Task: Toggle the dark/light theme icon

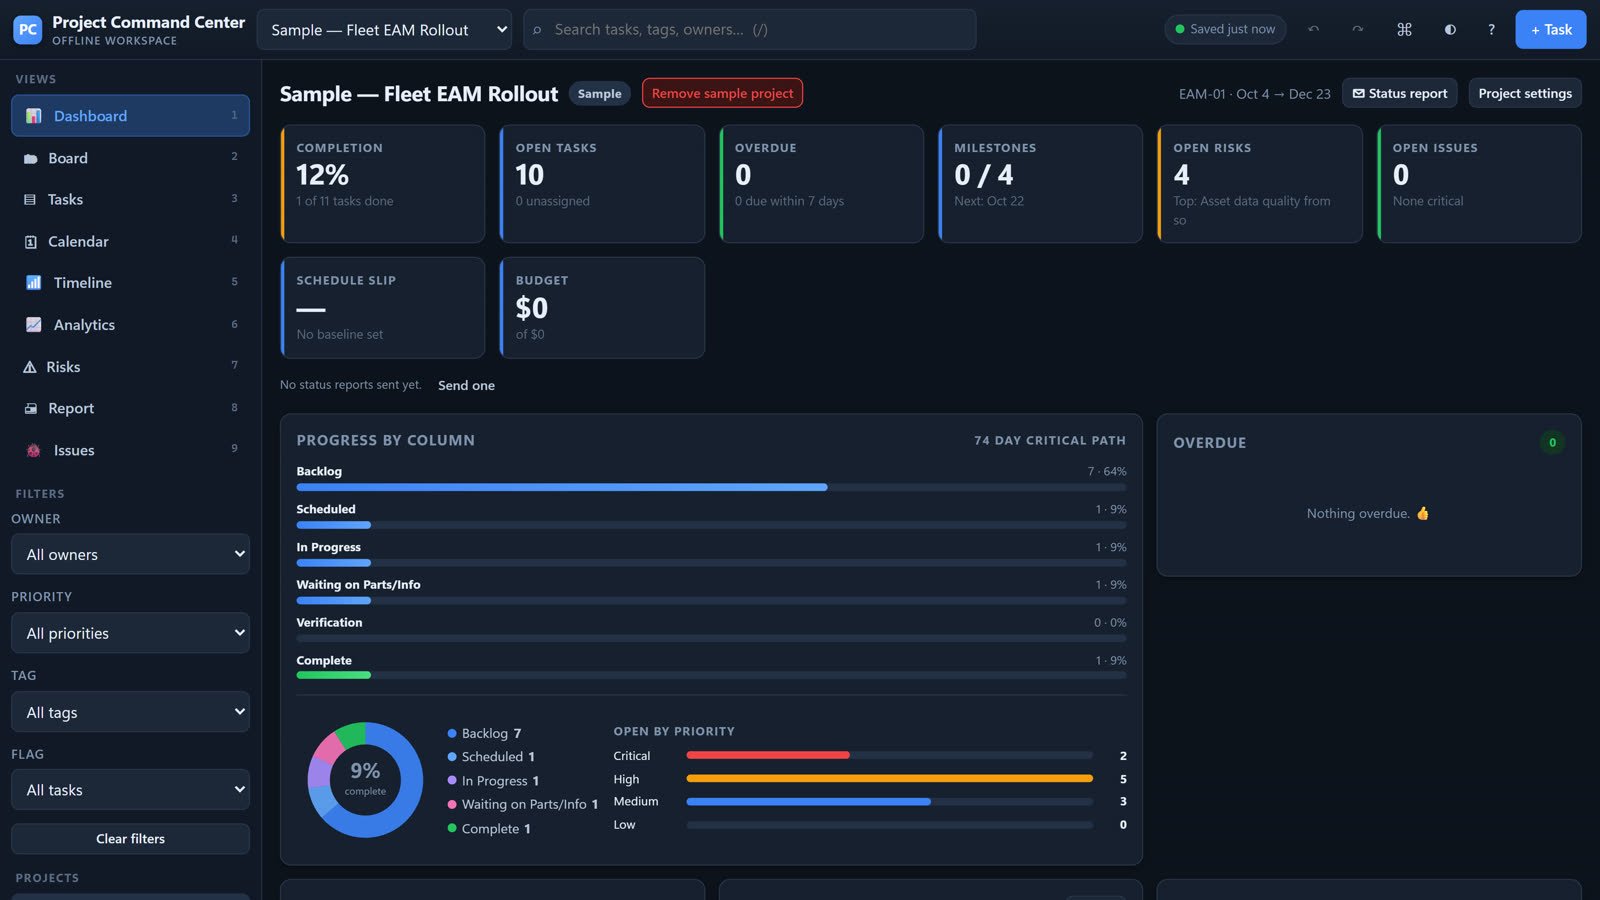Action: tap(1450, 30)
